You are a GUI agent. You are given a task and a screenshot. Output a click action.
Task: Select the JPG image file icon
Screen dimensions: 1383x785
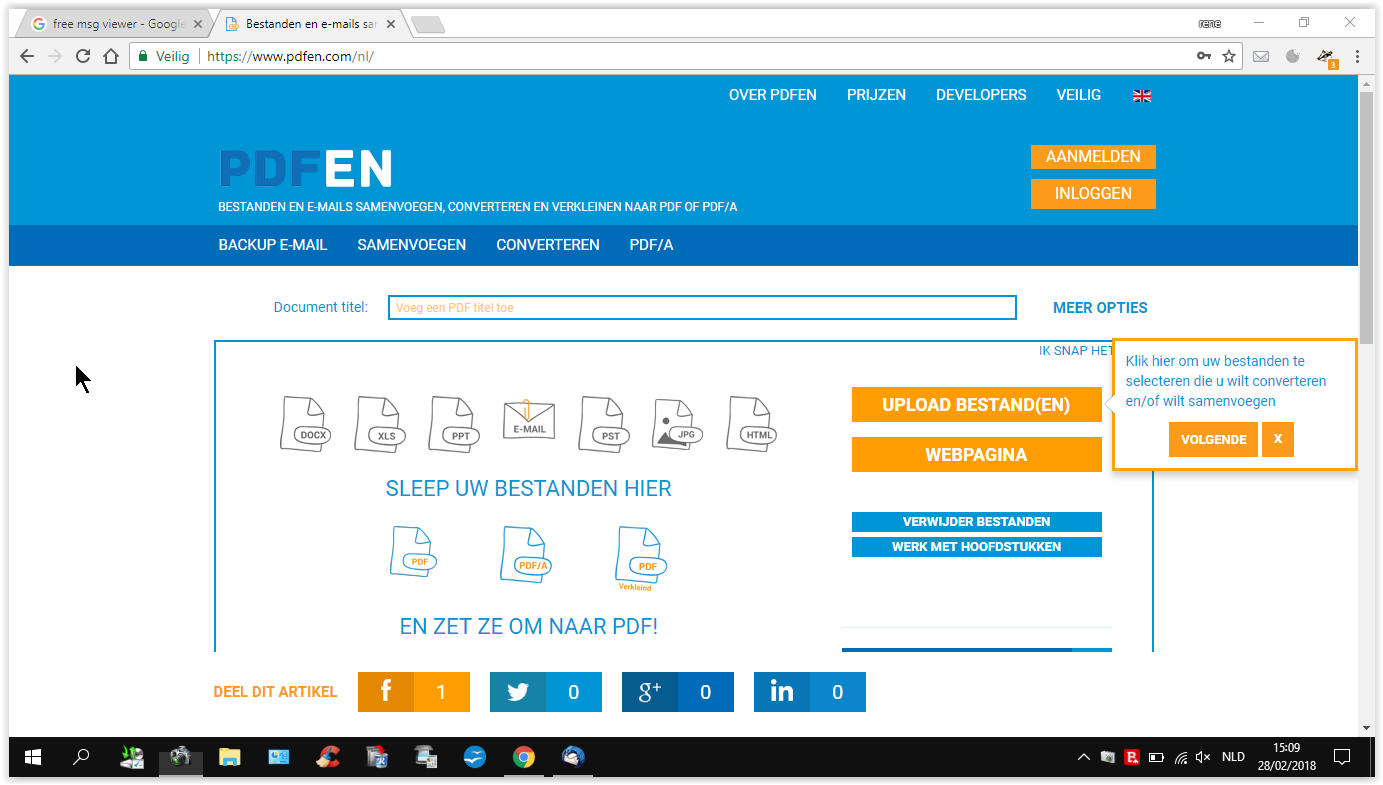[676, 424]
